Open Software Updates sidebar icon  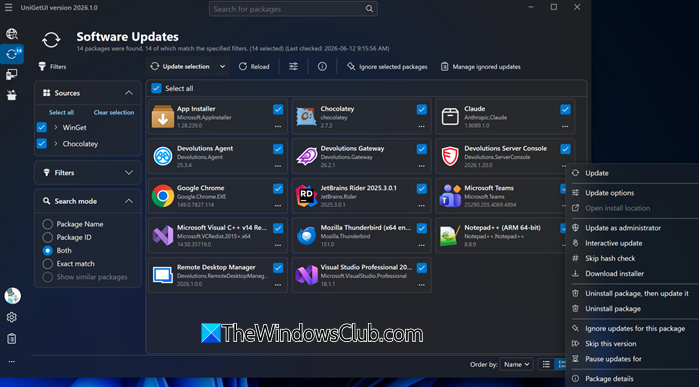coord(12,54)
